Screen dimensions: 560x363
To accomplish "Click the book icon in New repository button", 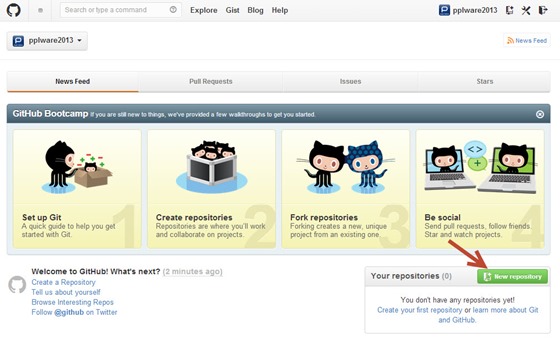I will (x=487, y=277).
